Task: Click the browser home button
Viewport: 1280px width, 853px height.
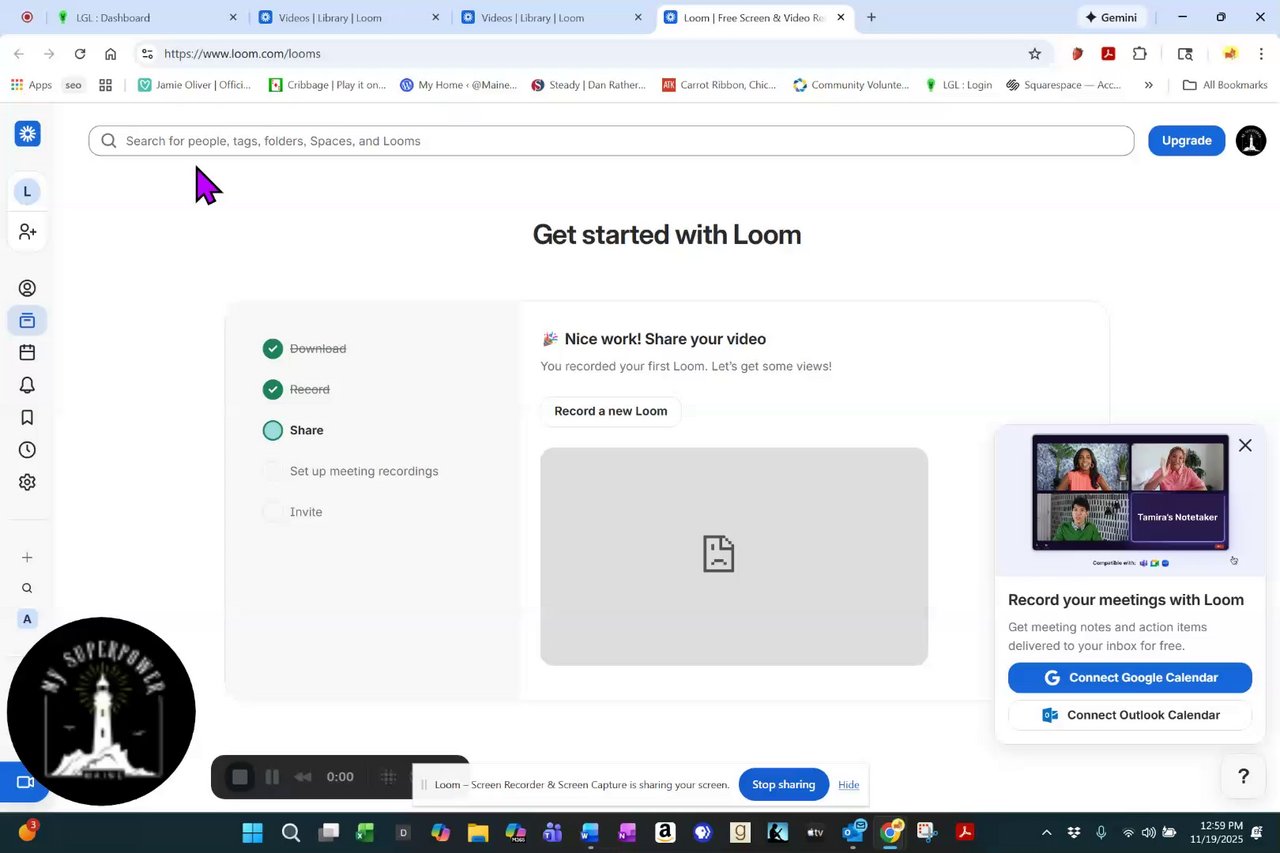Action: coord(110,54)
